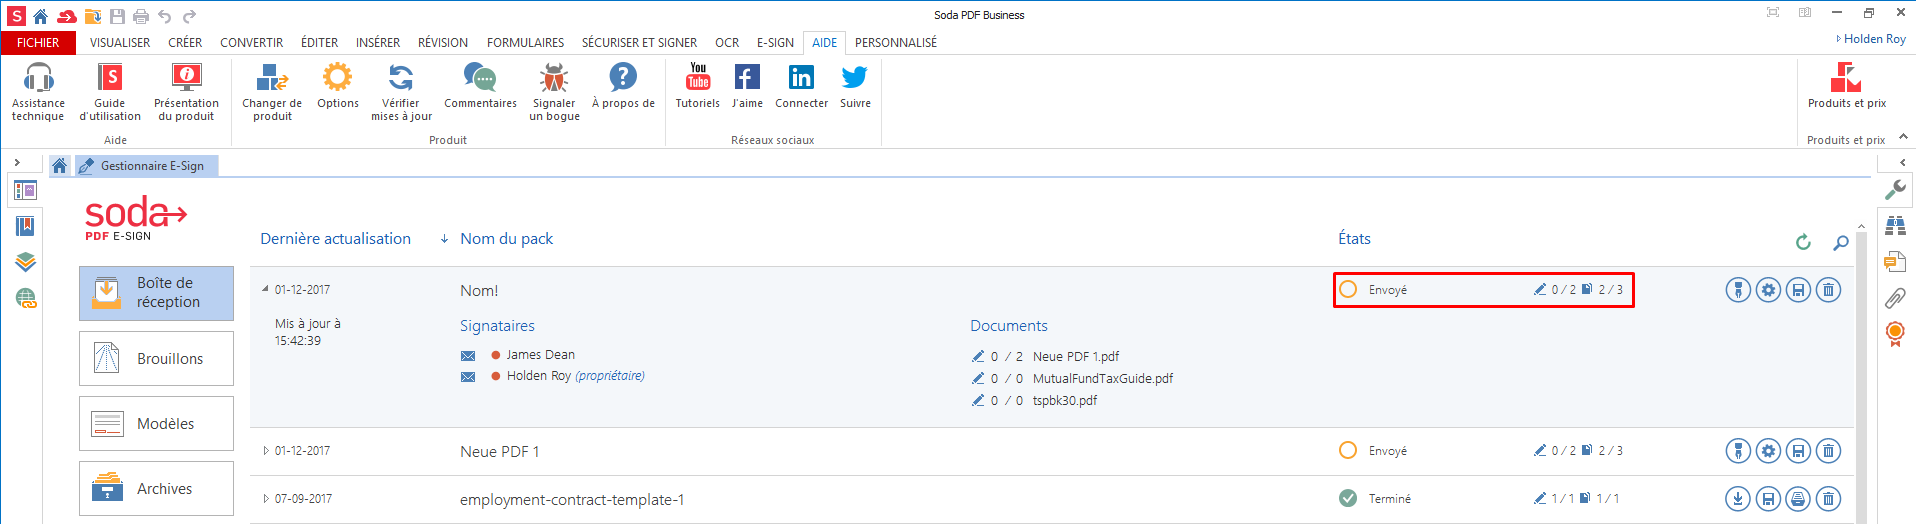Click settings gear icon for Nom! pack

tap(1768, 290)
